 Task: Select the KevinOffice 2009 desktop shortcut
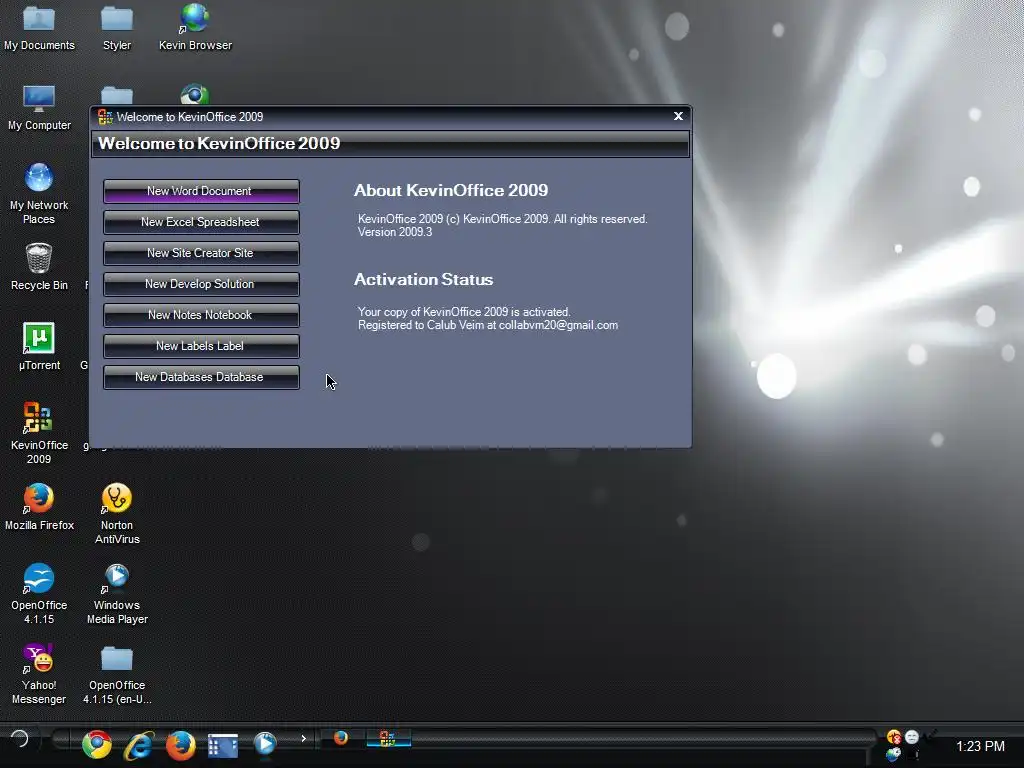click(39, 433)
